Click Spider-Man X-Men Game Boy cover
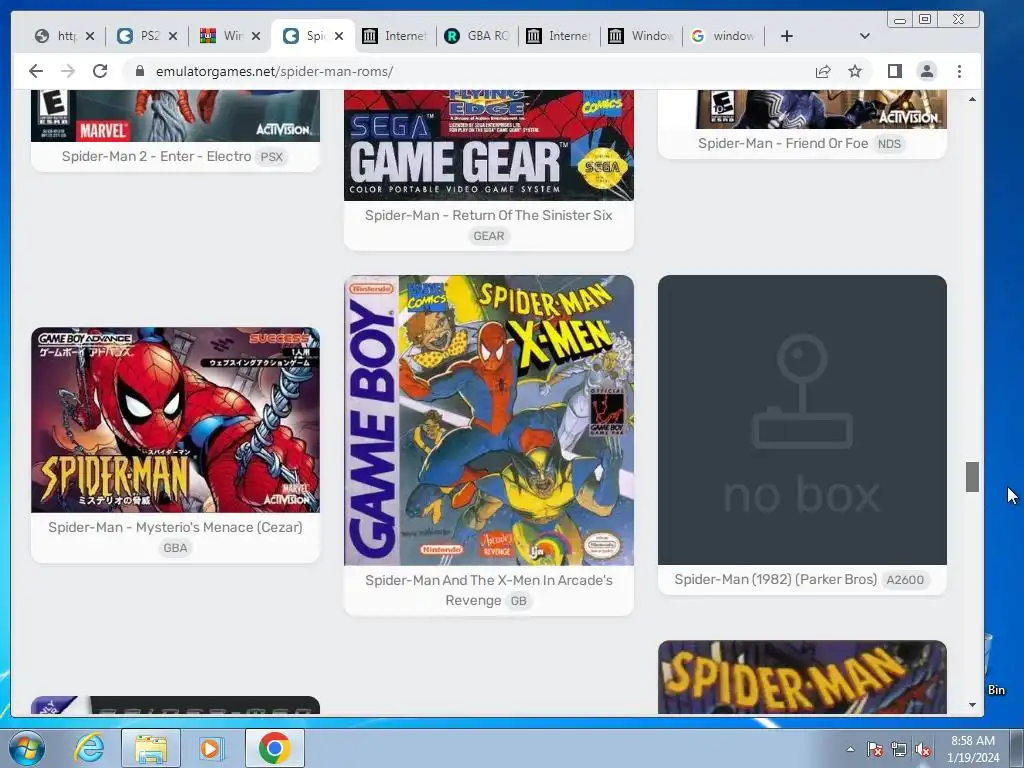Image resolution: width=1024 pixels, height=768 pixels. [x=488, y=420]
